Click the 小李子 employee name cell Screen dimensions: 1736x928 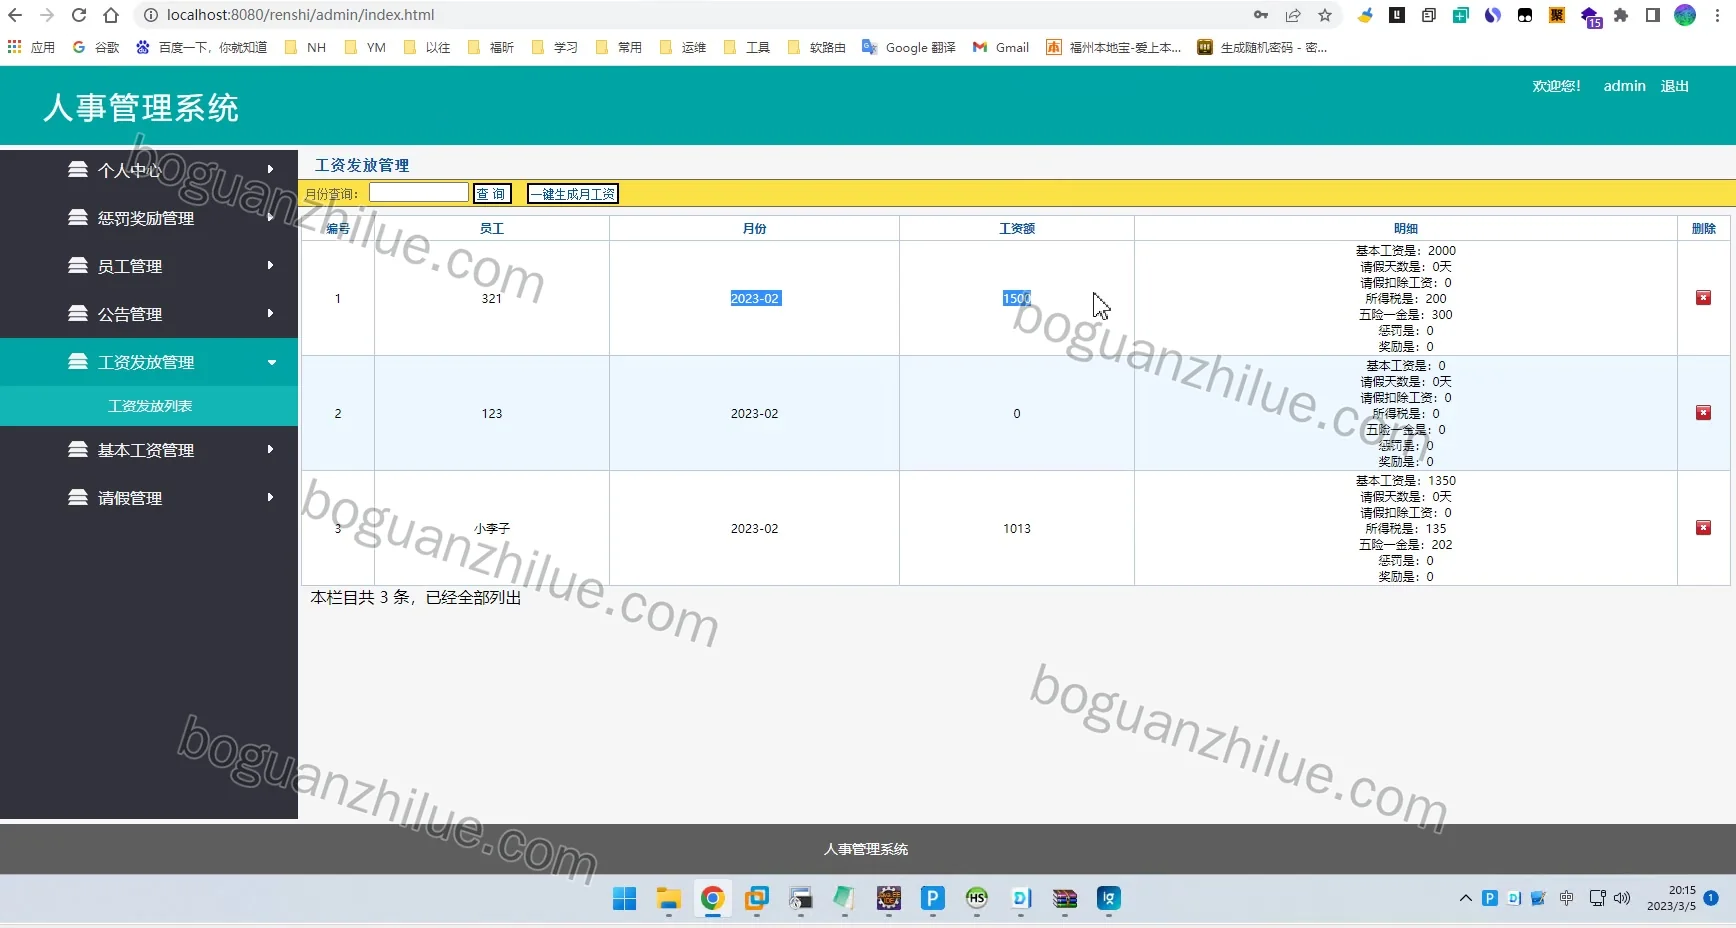[x=492, y=528]
